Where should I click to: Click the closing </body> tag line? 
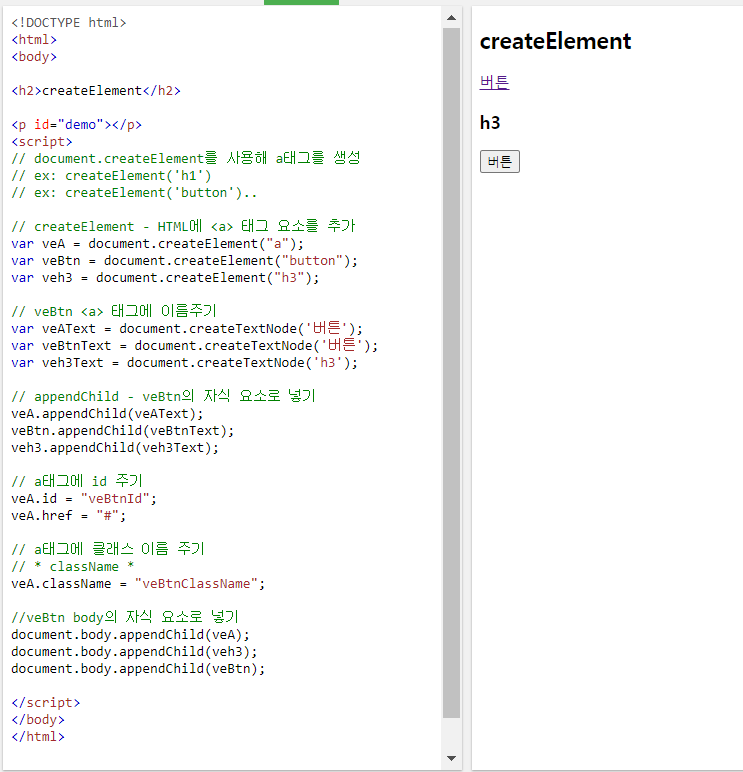coord(38,719)
